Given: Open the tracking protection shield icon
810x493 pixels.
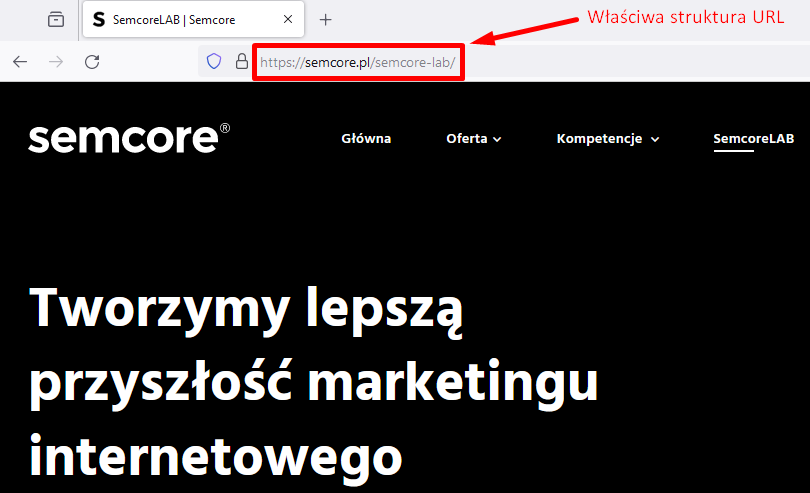Looking at the screenshot, I should [214, 61].
